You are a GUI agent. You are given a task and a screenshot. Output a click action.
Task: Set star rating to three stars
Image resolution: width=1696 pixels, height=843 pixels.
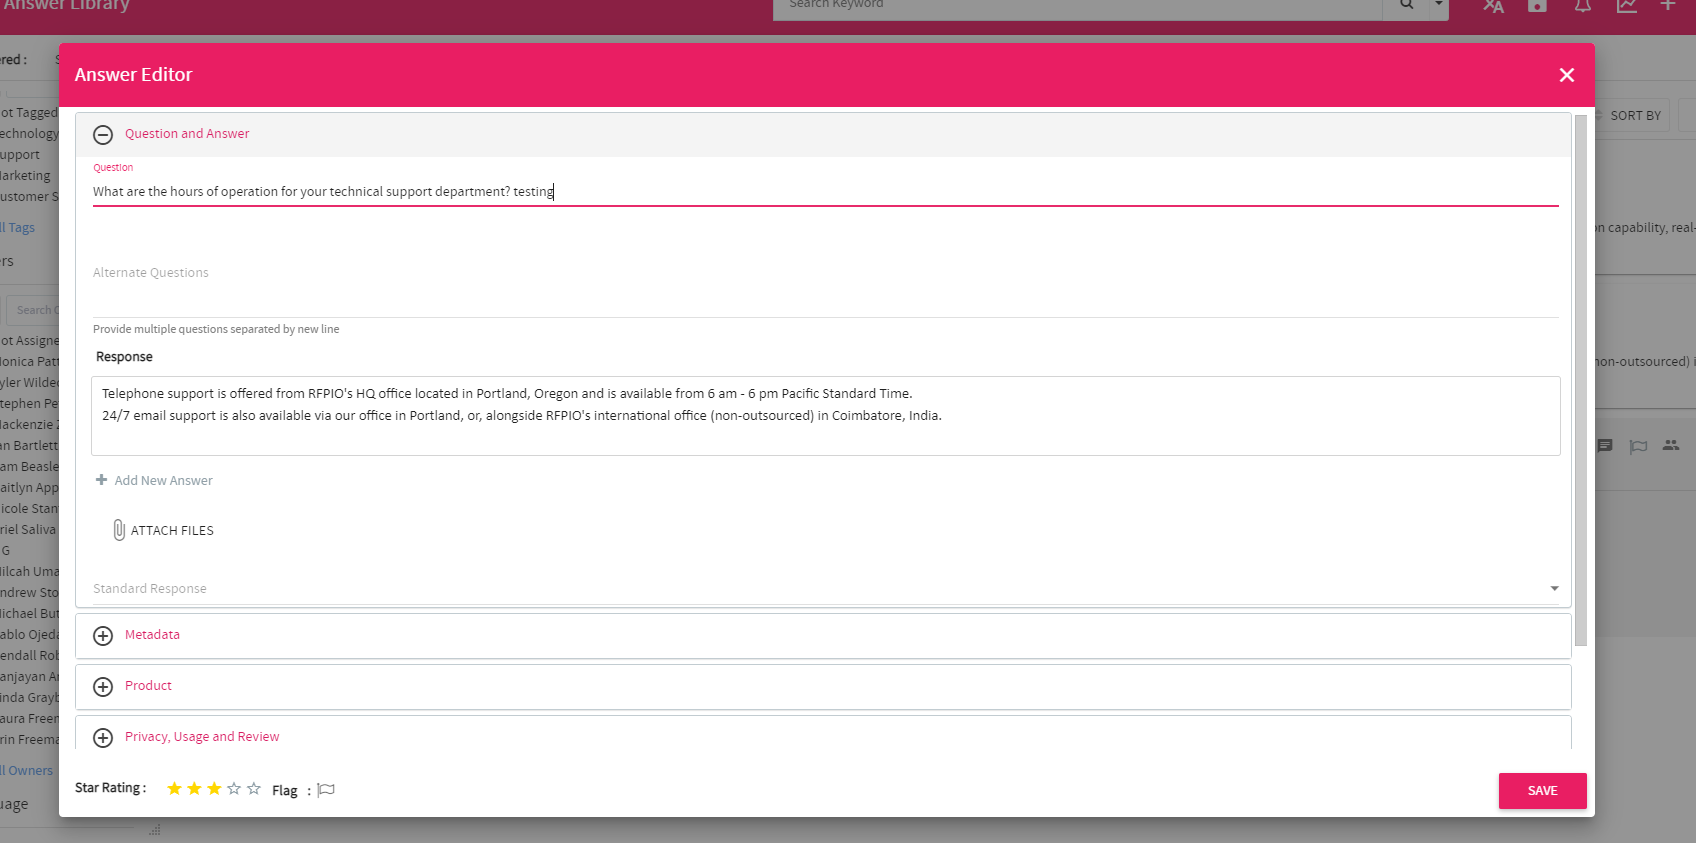[214, 789]
